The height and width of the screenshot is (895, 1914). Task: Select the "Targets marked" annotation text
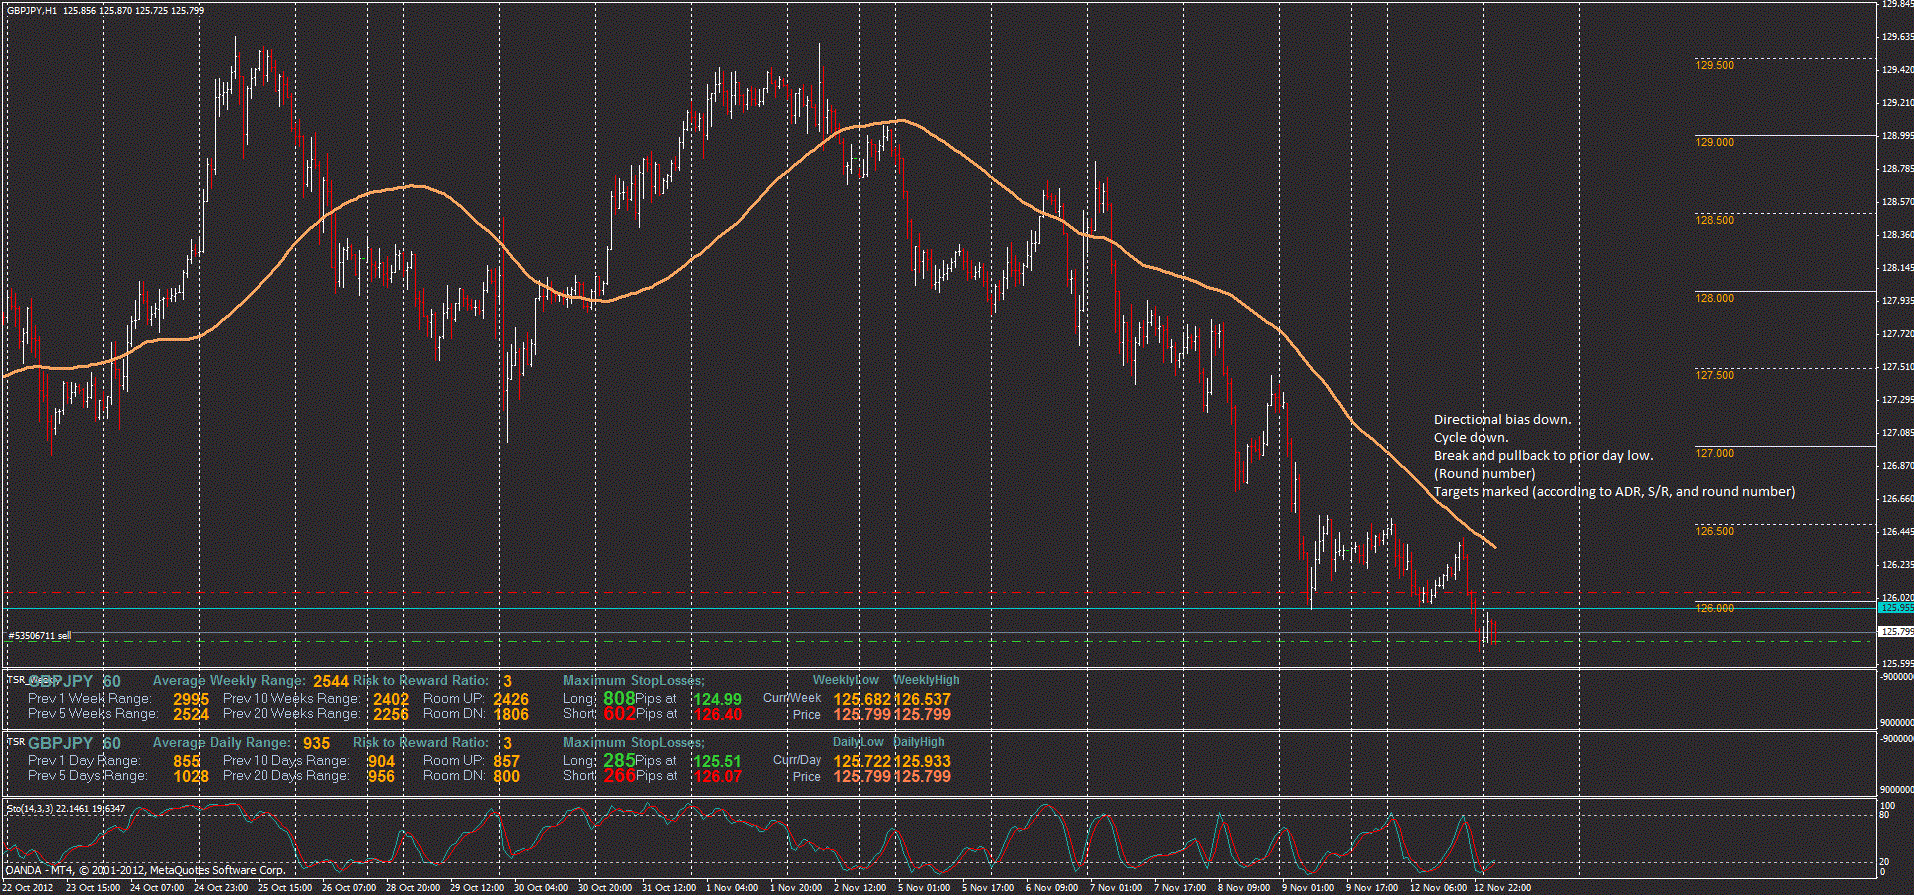pyautogui.click(x=1613, y=492)
